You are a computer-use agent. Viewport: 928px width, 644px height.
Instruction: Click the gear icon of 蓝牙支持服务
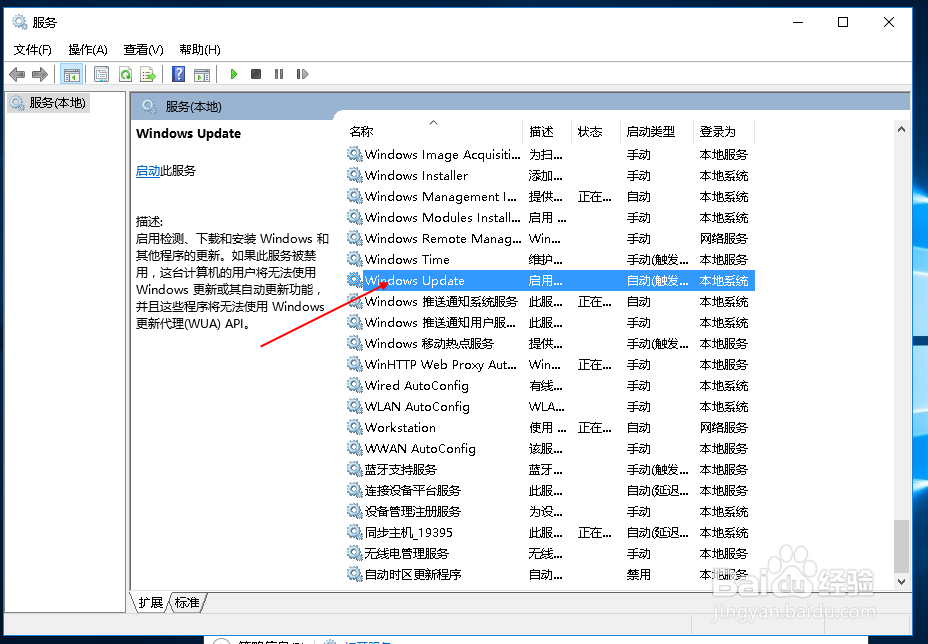pos(355,469)
